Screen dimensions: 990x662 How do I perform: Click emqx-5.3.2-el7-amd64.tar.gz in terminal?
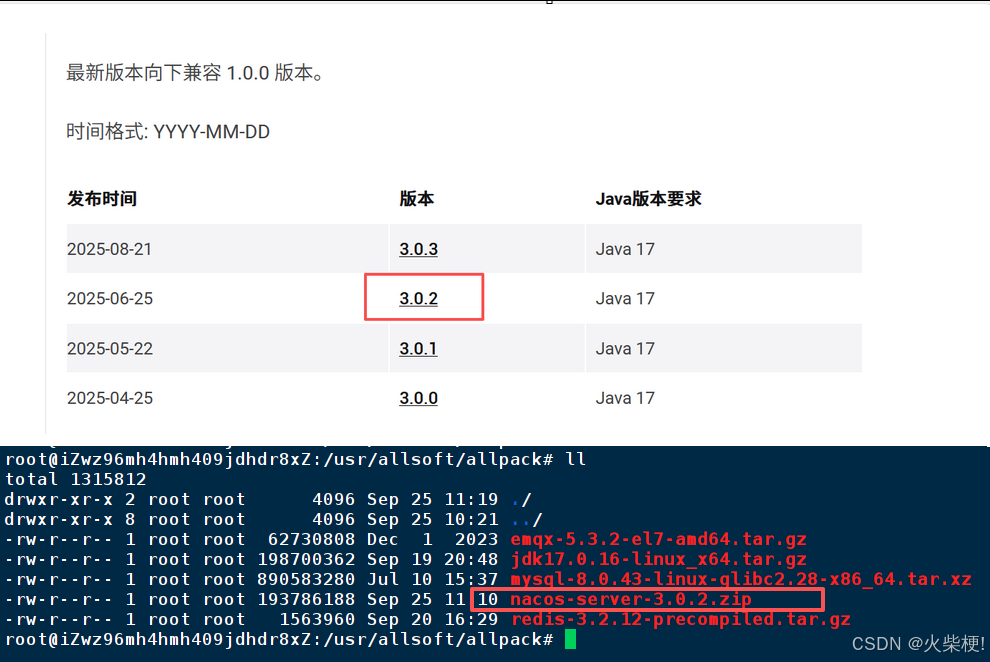[x=659, y=539]
